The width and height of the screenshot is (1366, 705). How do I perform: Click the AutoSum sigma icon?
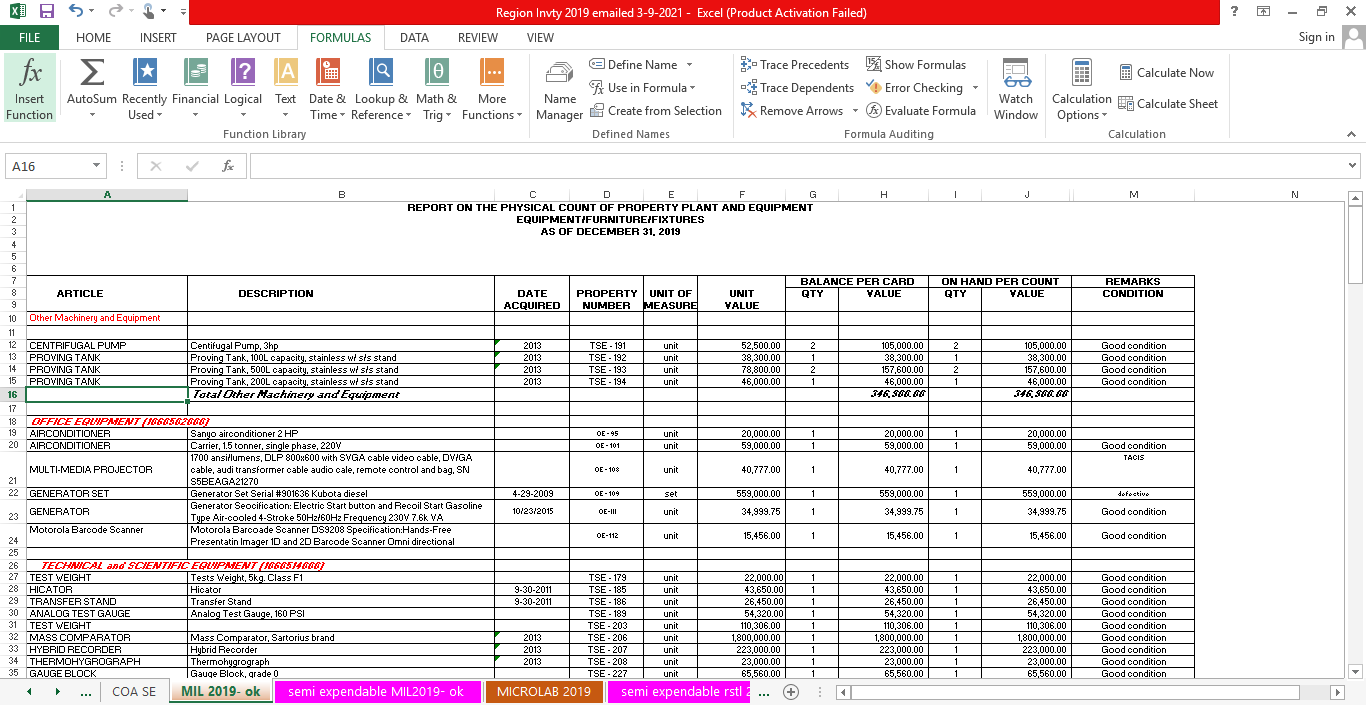[x=92, y=72]
